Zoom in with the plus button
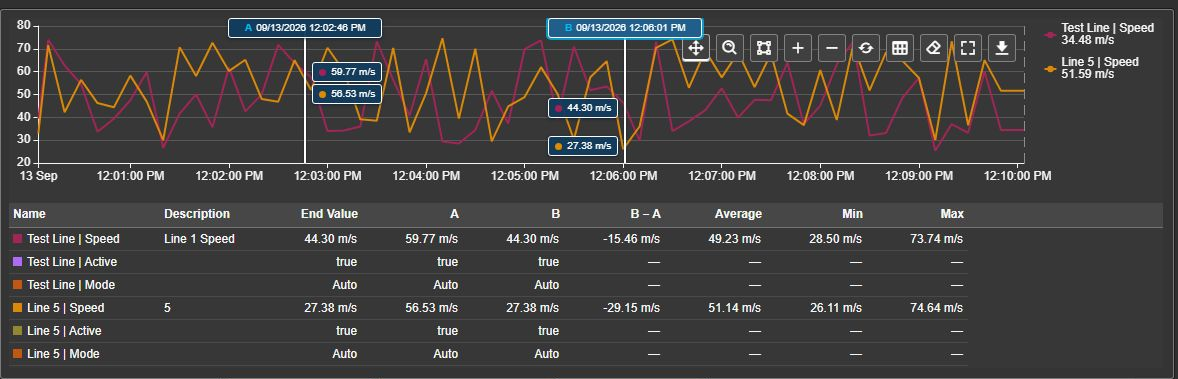 [x=798, y=48]
